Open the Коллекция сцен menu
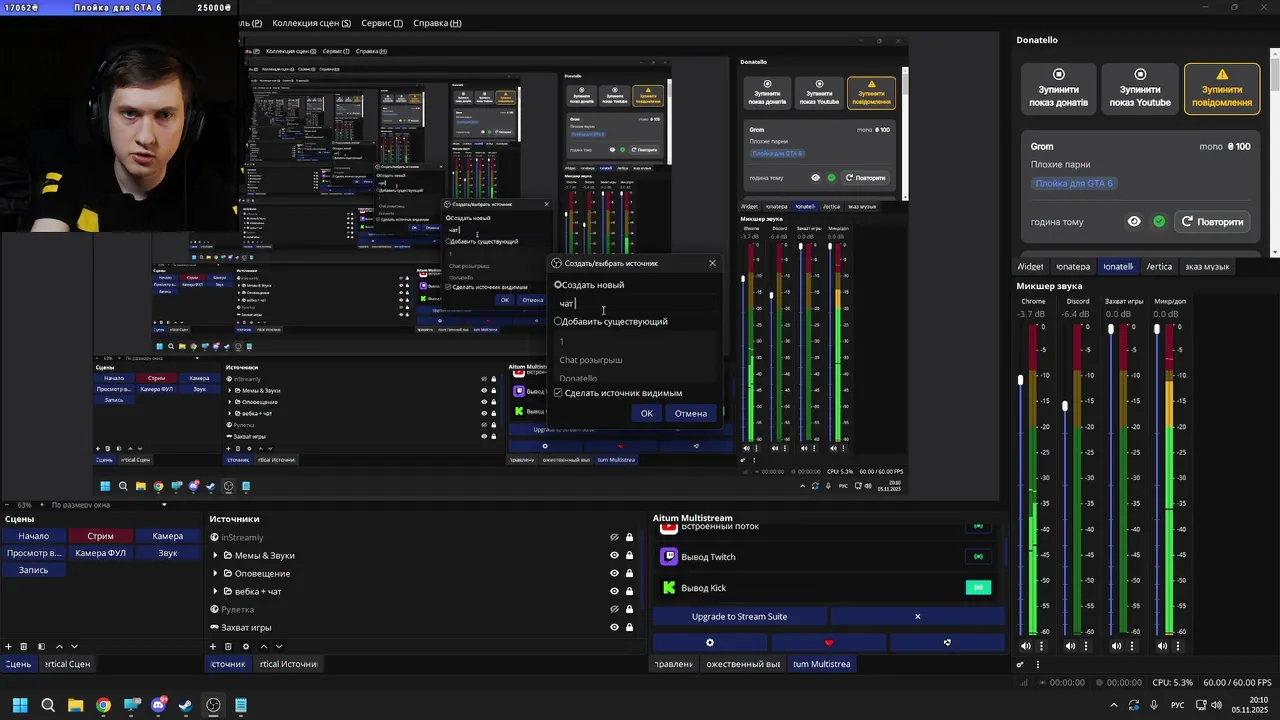1280x720 pixels. [312, 23]
